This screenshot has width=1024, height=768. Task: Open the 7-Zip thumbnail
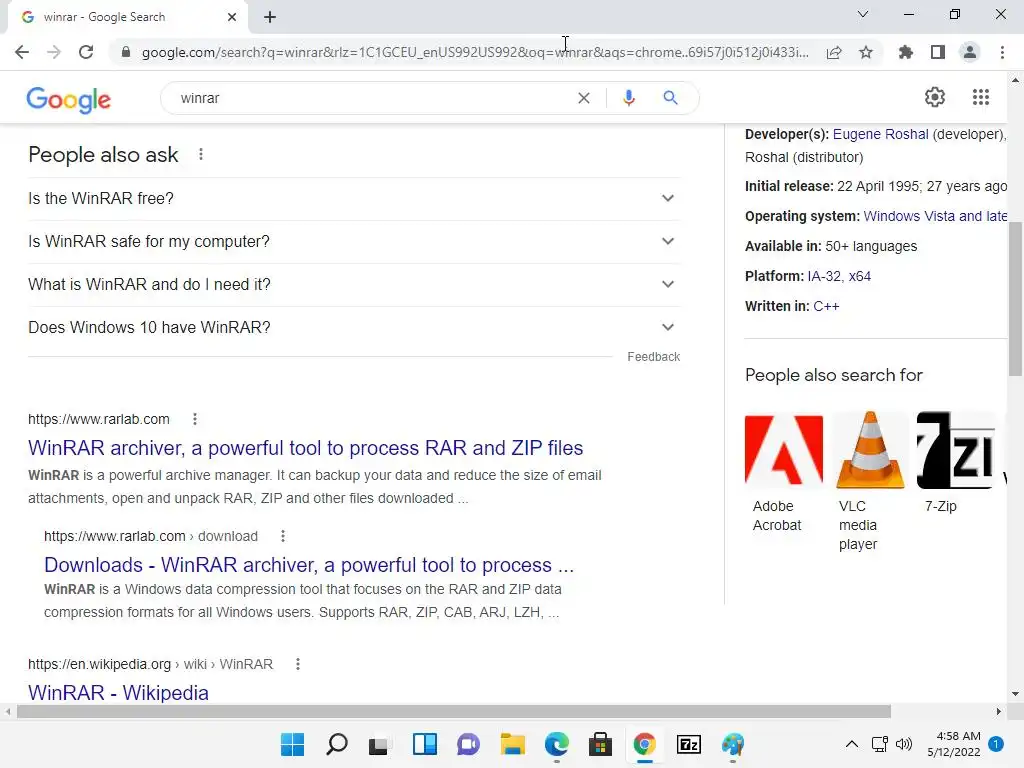pyautogui.click(x=956, y=451)
